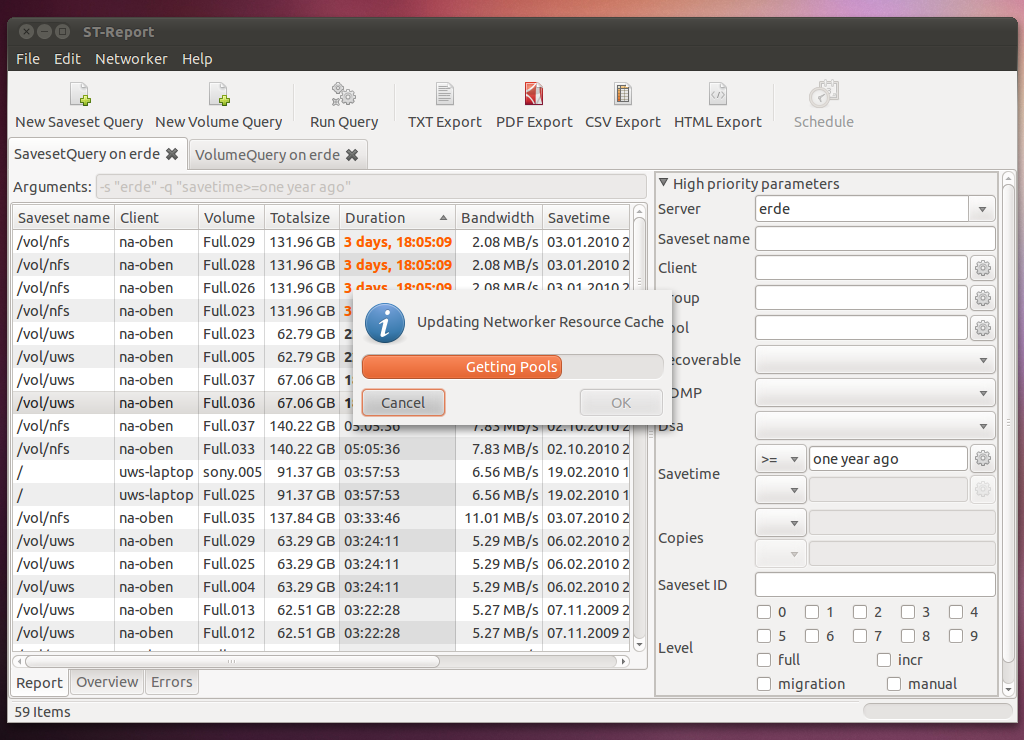This screenshot has width=1024, height=740.
Task: Enable the incr level checkbox
Action: tap(884, 660)
